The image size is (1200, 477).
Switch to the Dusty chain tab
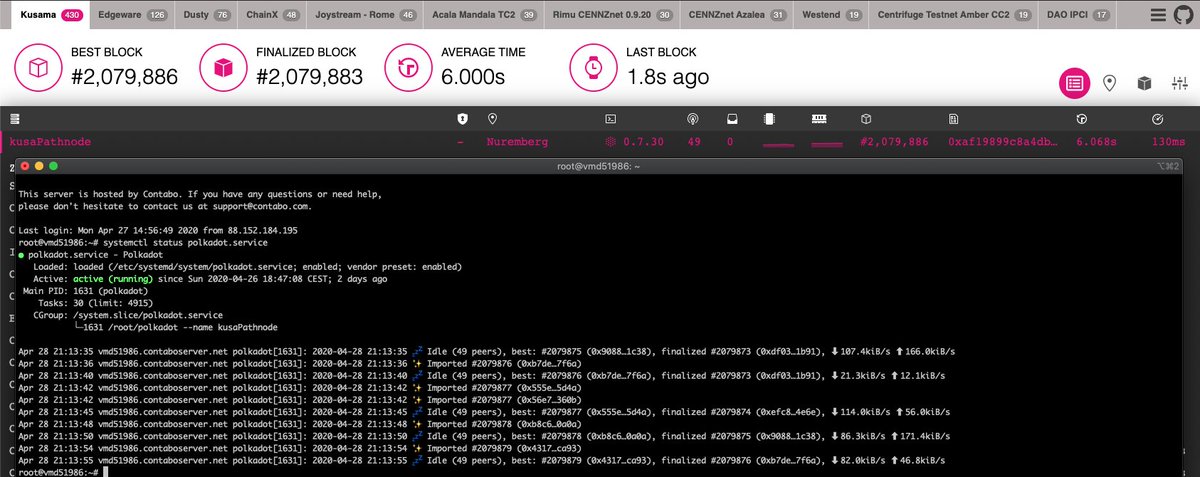(207, 15)
